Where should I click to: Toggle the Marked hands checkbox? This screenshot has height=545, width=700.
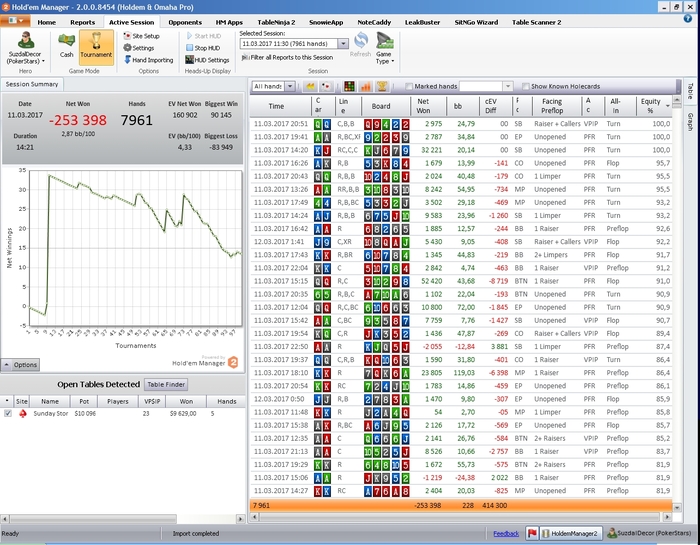(x=408, y=86)
